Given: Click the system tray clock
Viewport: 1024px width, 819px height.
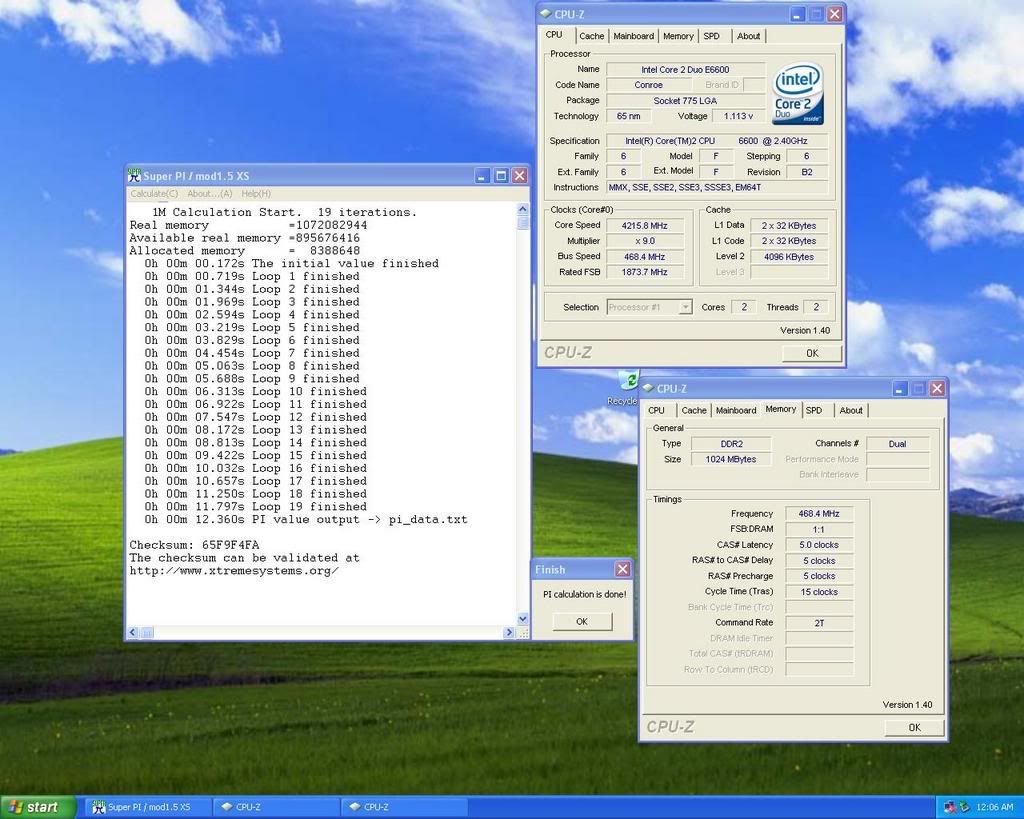Looking at the screenshot, I should [997, 806].
